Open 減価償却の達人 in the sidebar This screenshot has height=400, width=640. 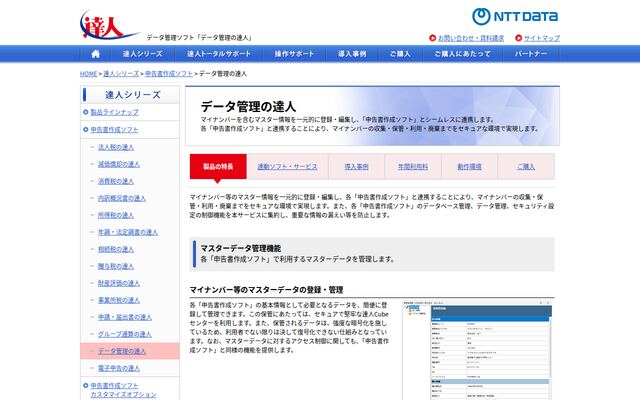click(119, 164)
